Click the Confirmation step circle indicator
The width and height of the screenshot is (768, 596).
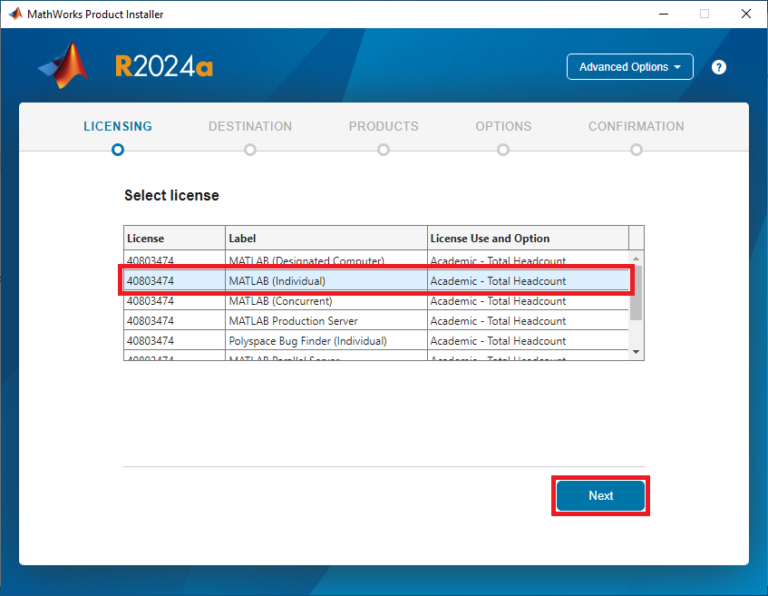click(636, 149)
